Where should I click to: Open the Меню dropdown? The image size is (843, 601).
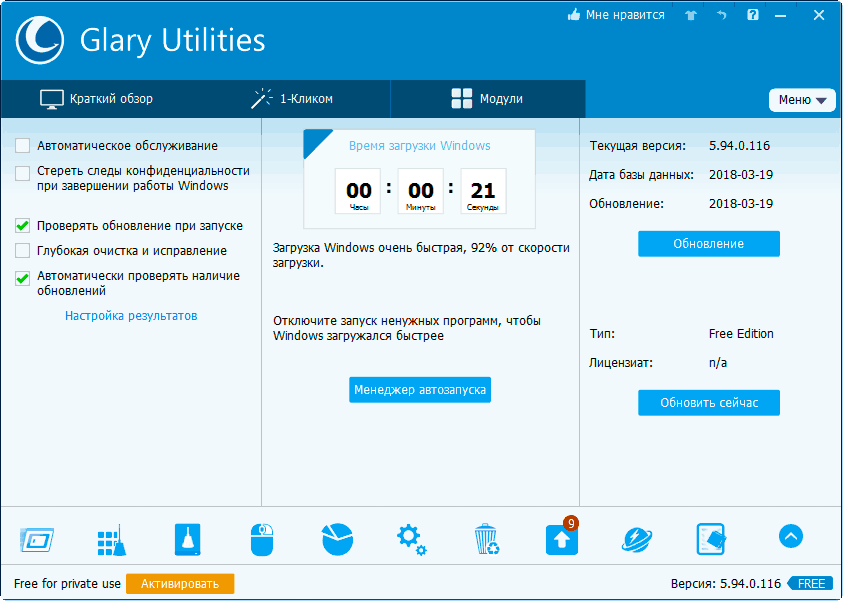pos(802,100)
